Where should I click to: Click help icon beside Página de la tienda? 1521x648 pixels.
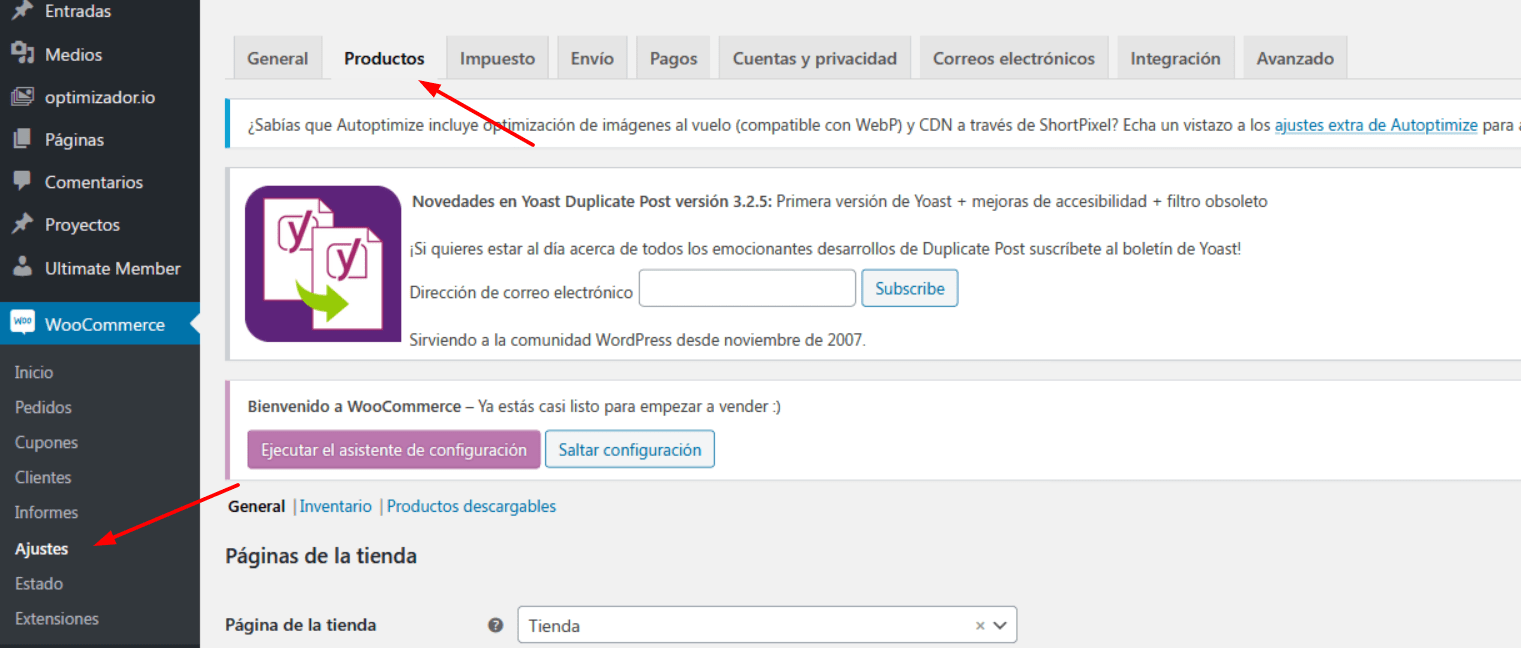(x=495, y=625)
